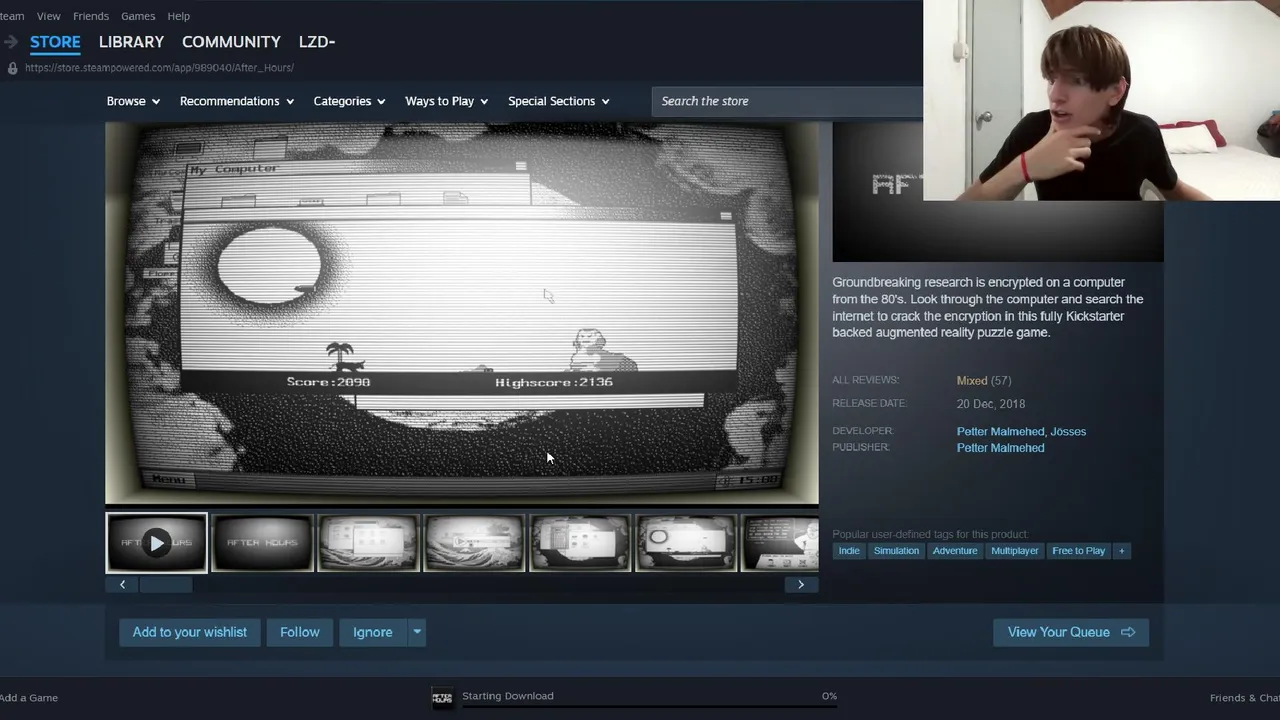
Task: Open the Ways to Play dropdown
Action: pos(446,101)
